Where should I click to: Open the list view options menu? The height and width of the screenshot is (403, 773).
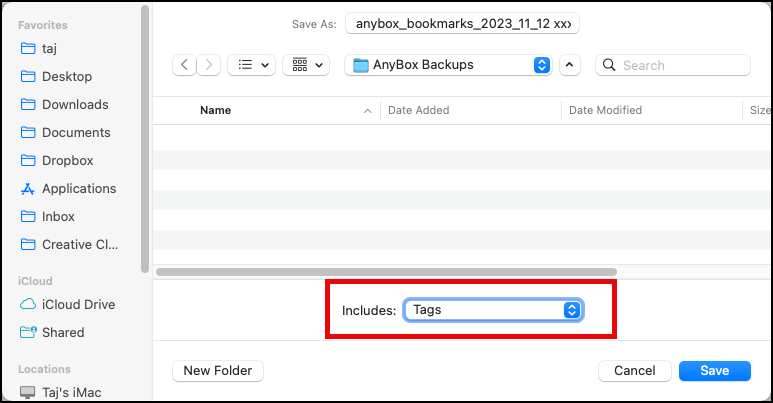coord(251,65)
